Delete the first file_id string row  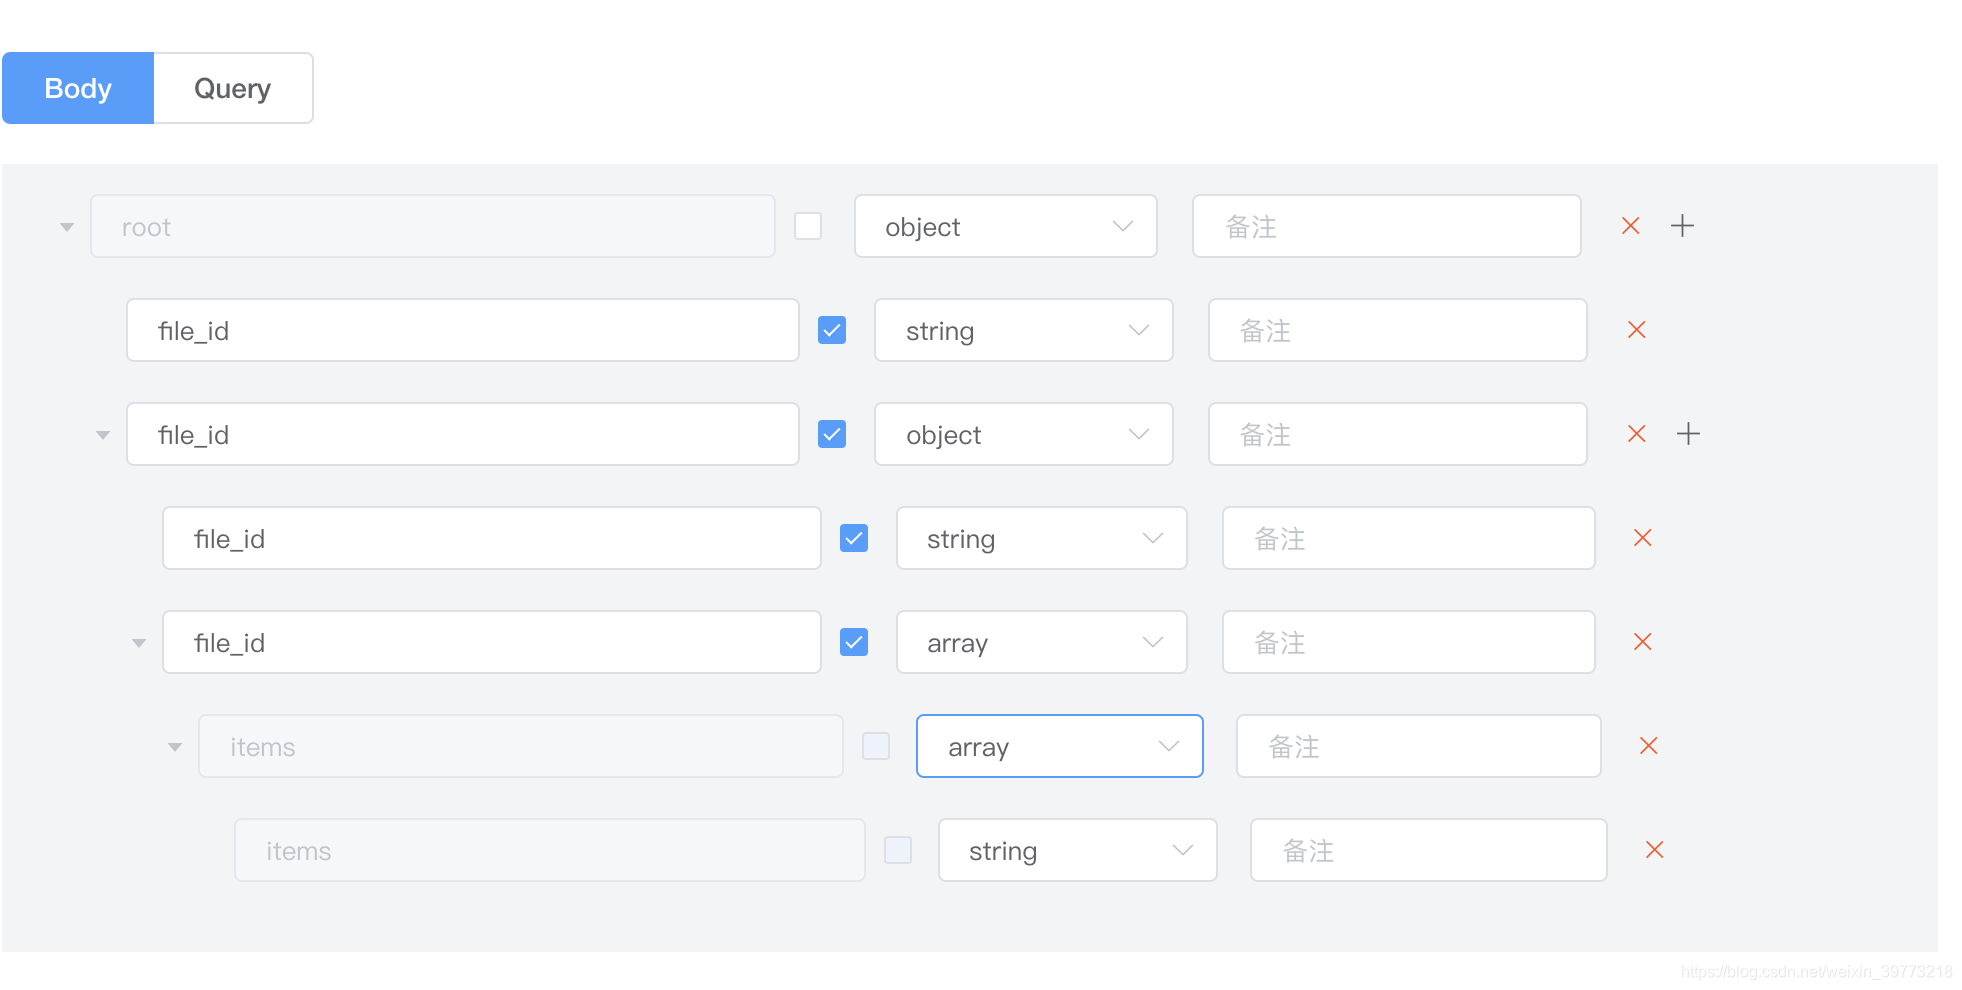tap(1636, 330)
